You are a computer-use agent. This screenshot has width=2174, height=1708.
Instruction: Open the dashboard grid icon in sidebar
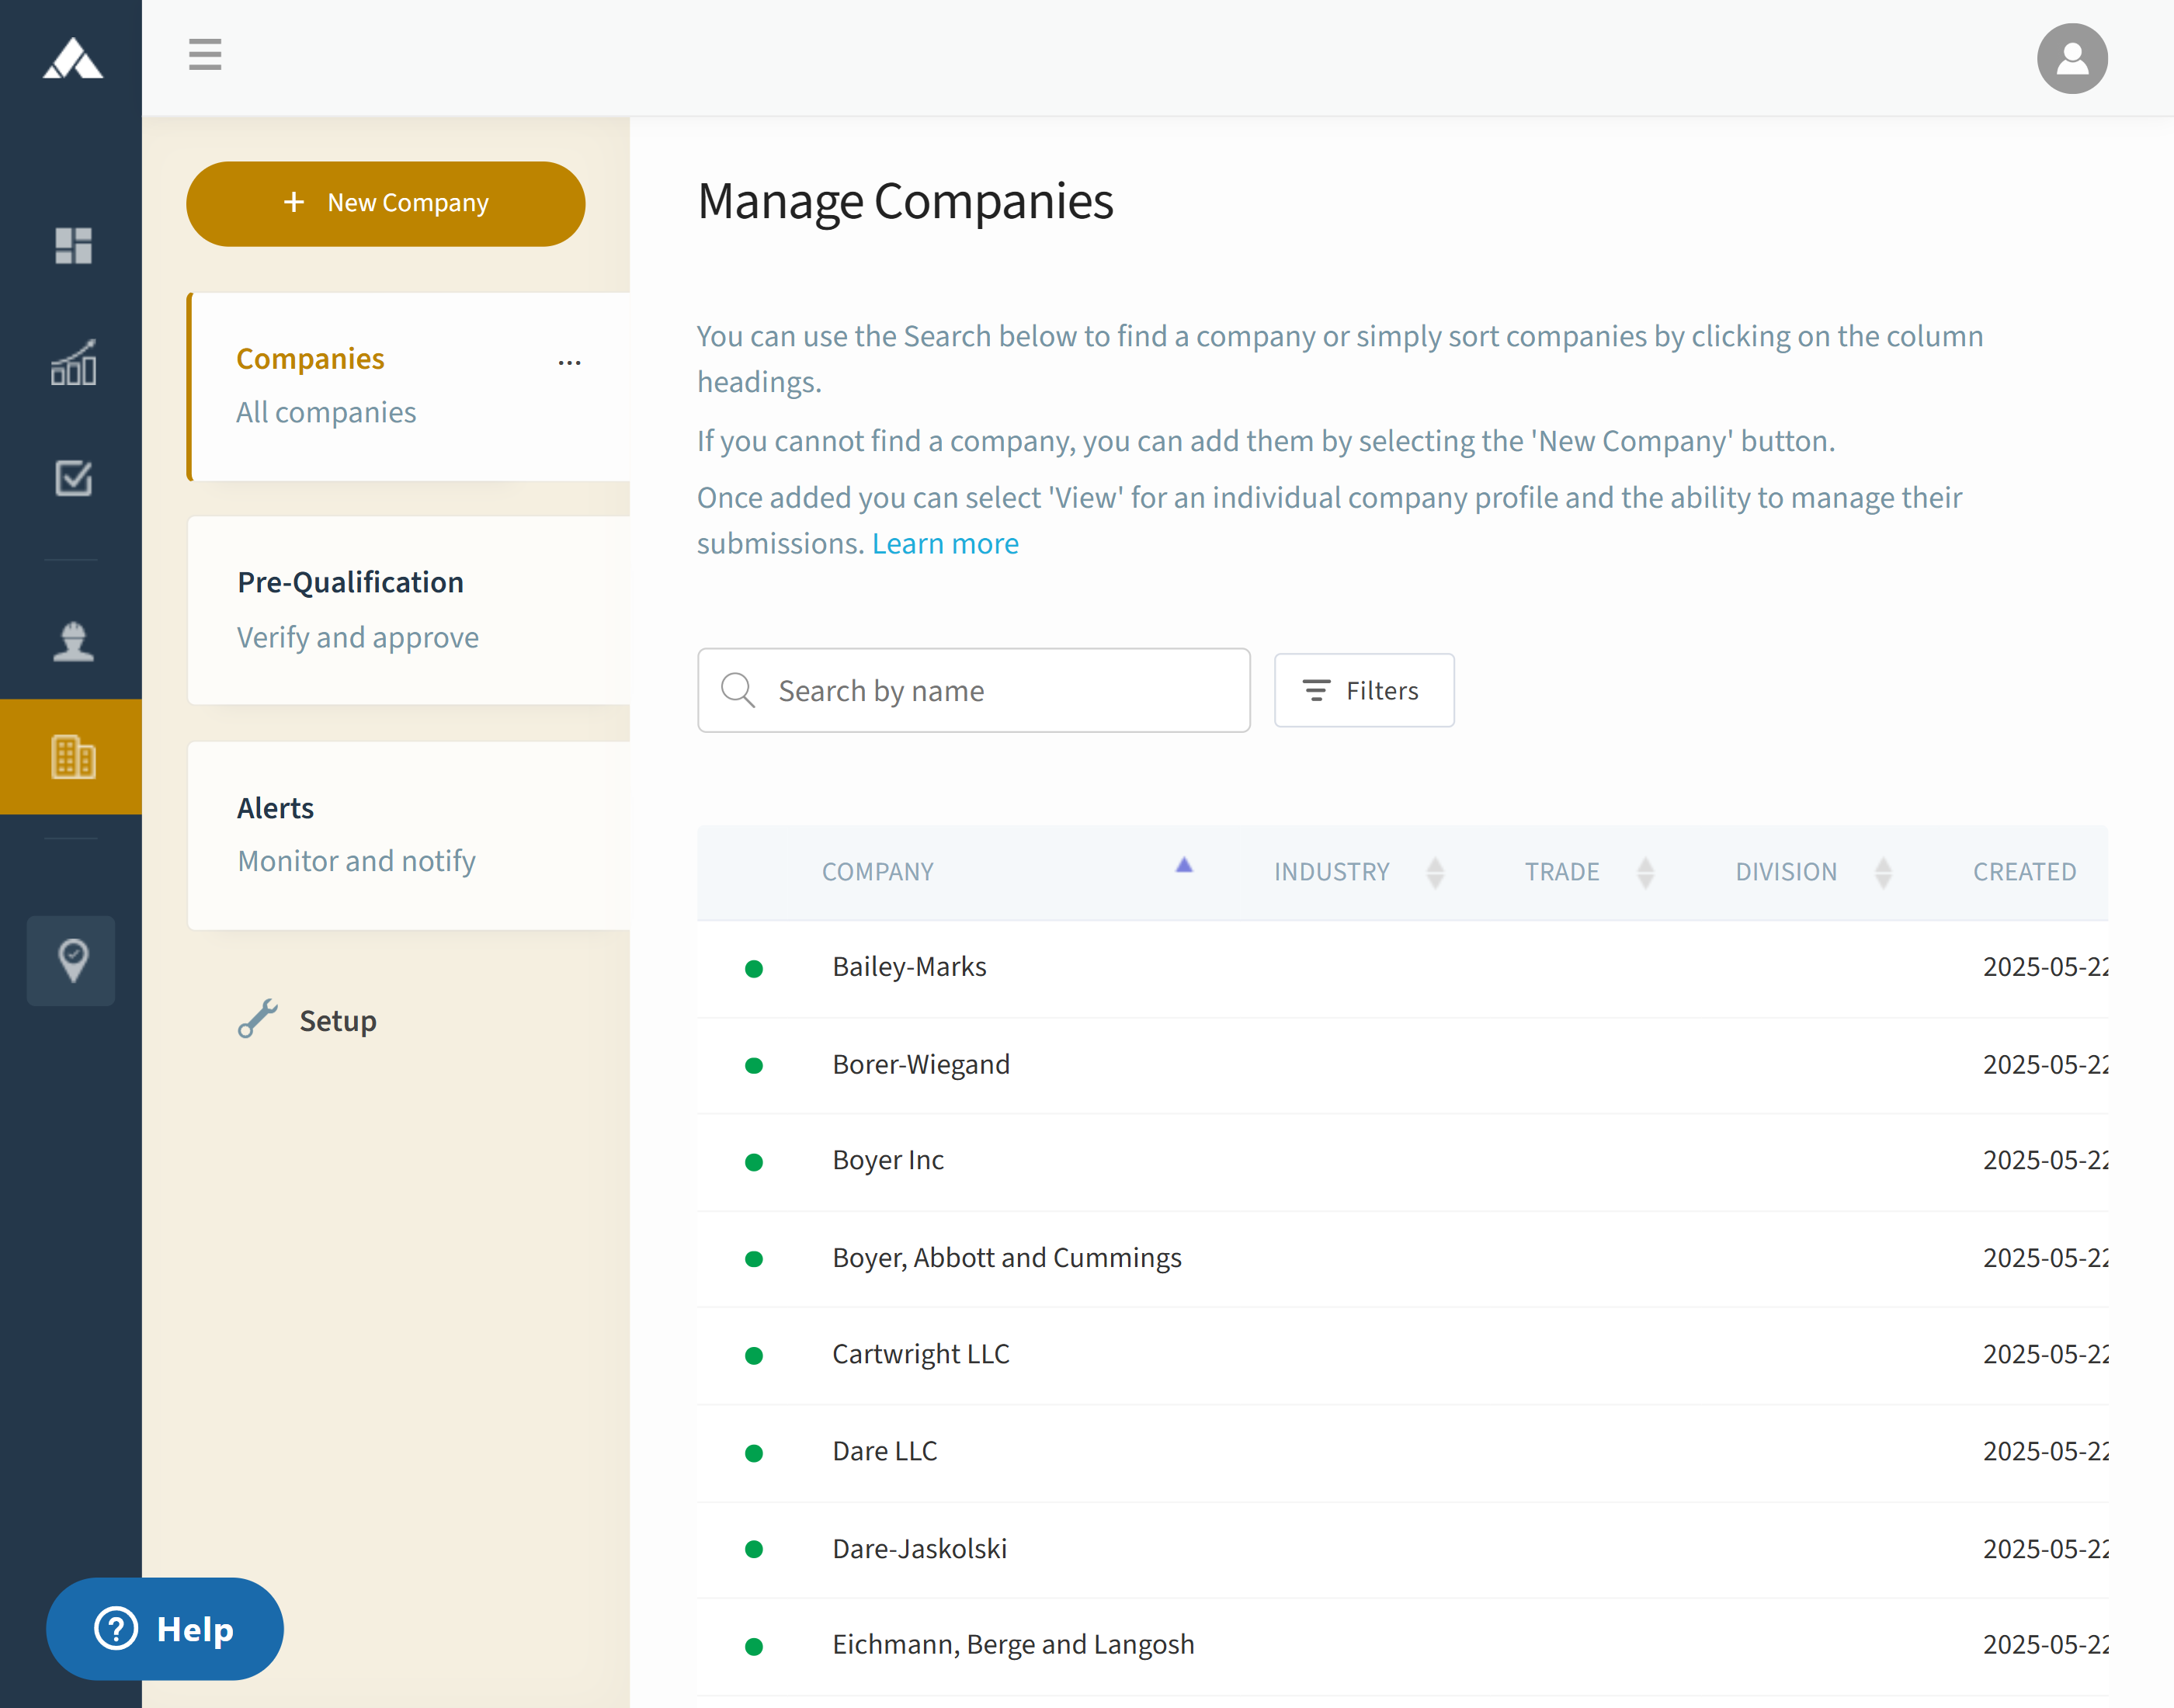pos(73,245)
